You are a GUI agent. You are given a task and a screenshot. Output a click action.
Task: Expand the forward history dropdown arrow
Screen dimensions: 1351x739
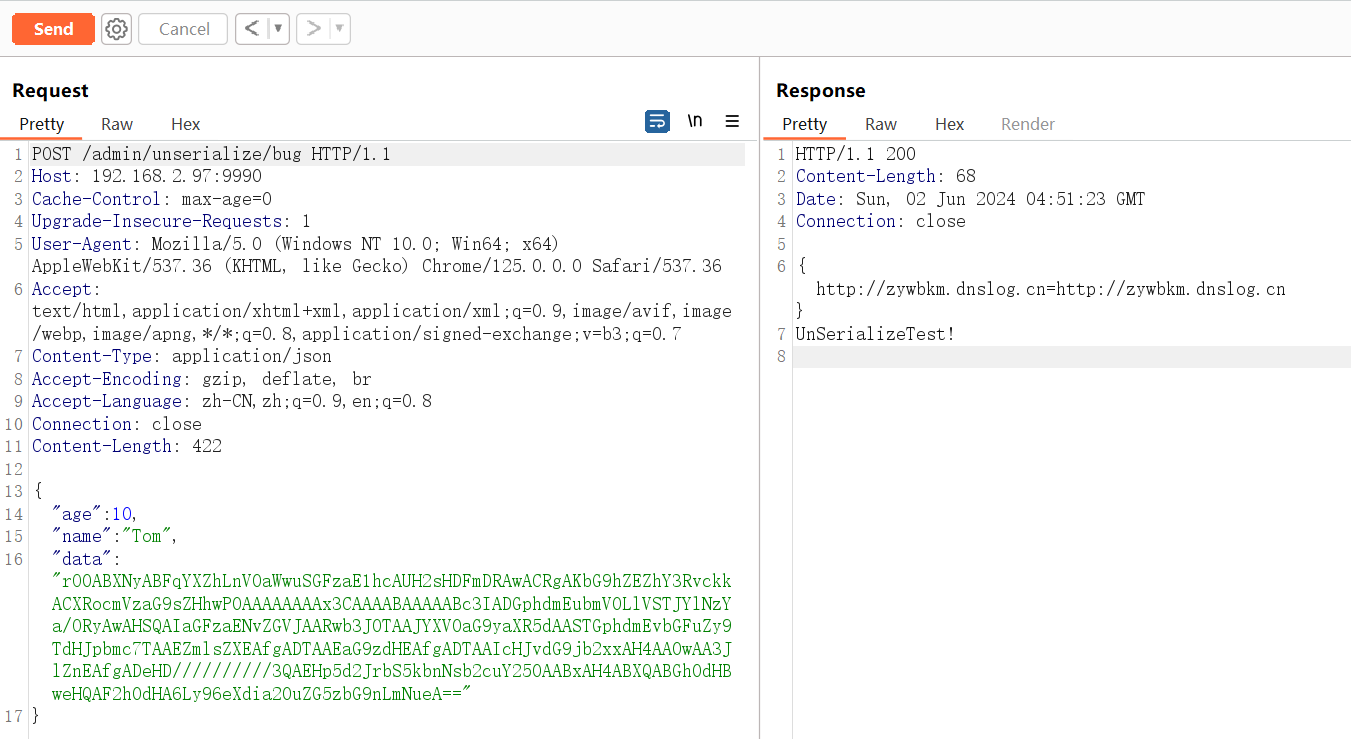click(x=340, y=29)
